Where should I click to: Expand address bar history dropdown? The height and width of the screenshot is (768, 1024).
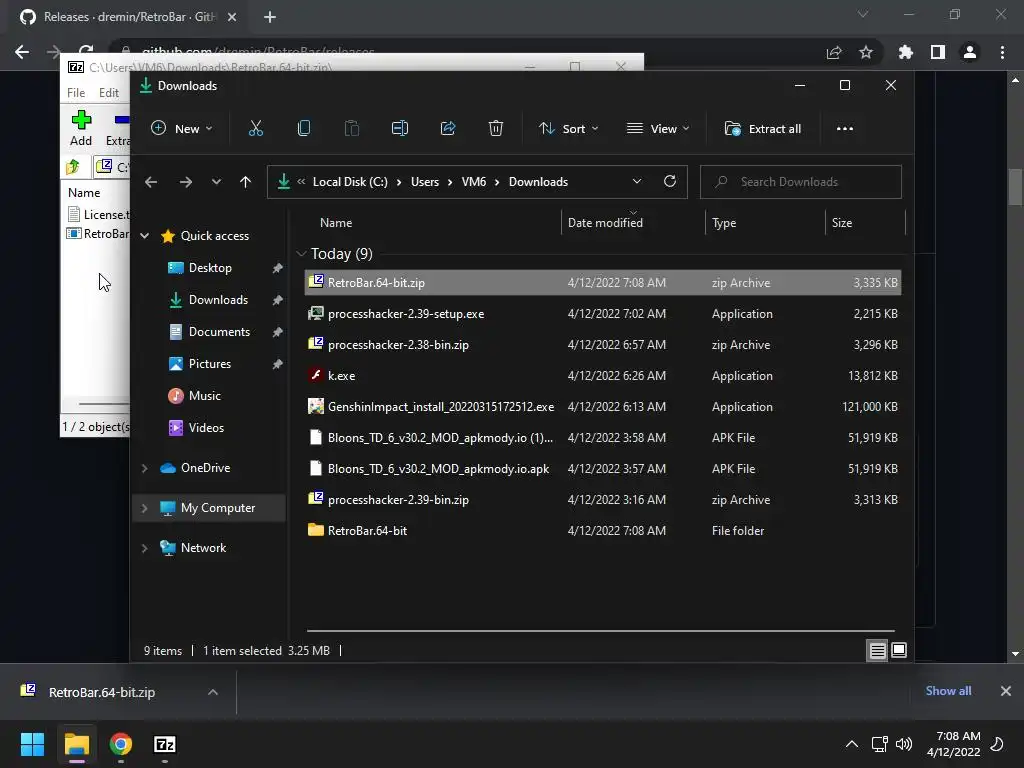pos(637,182)
